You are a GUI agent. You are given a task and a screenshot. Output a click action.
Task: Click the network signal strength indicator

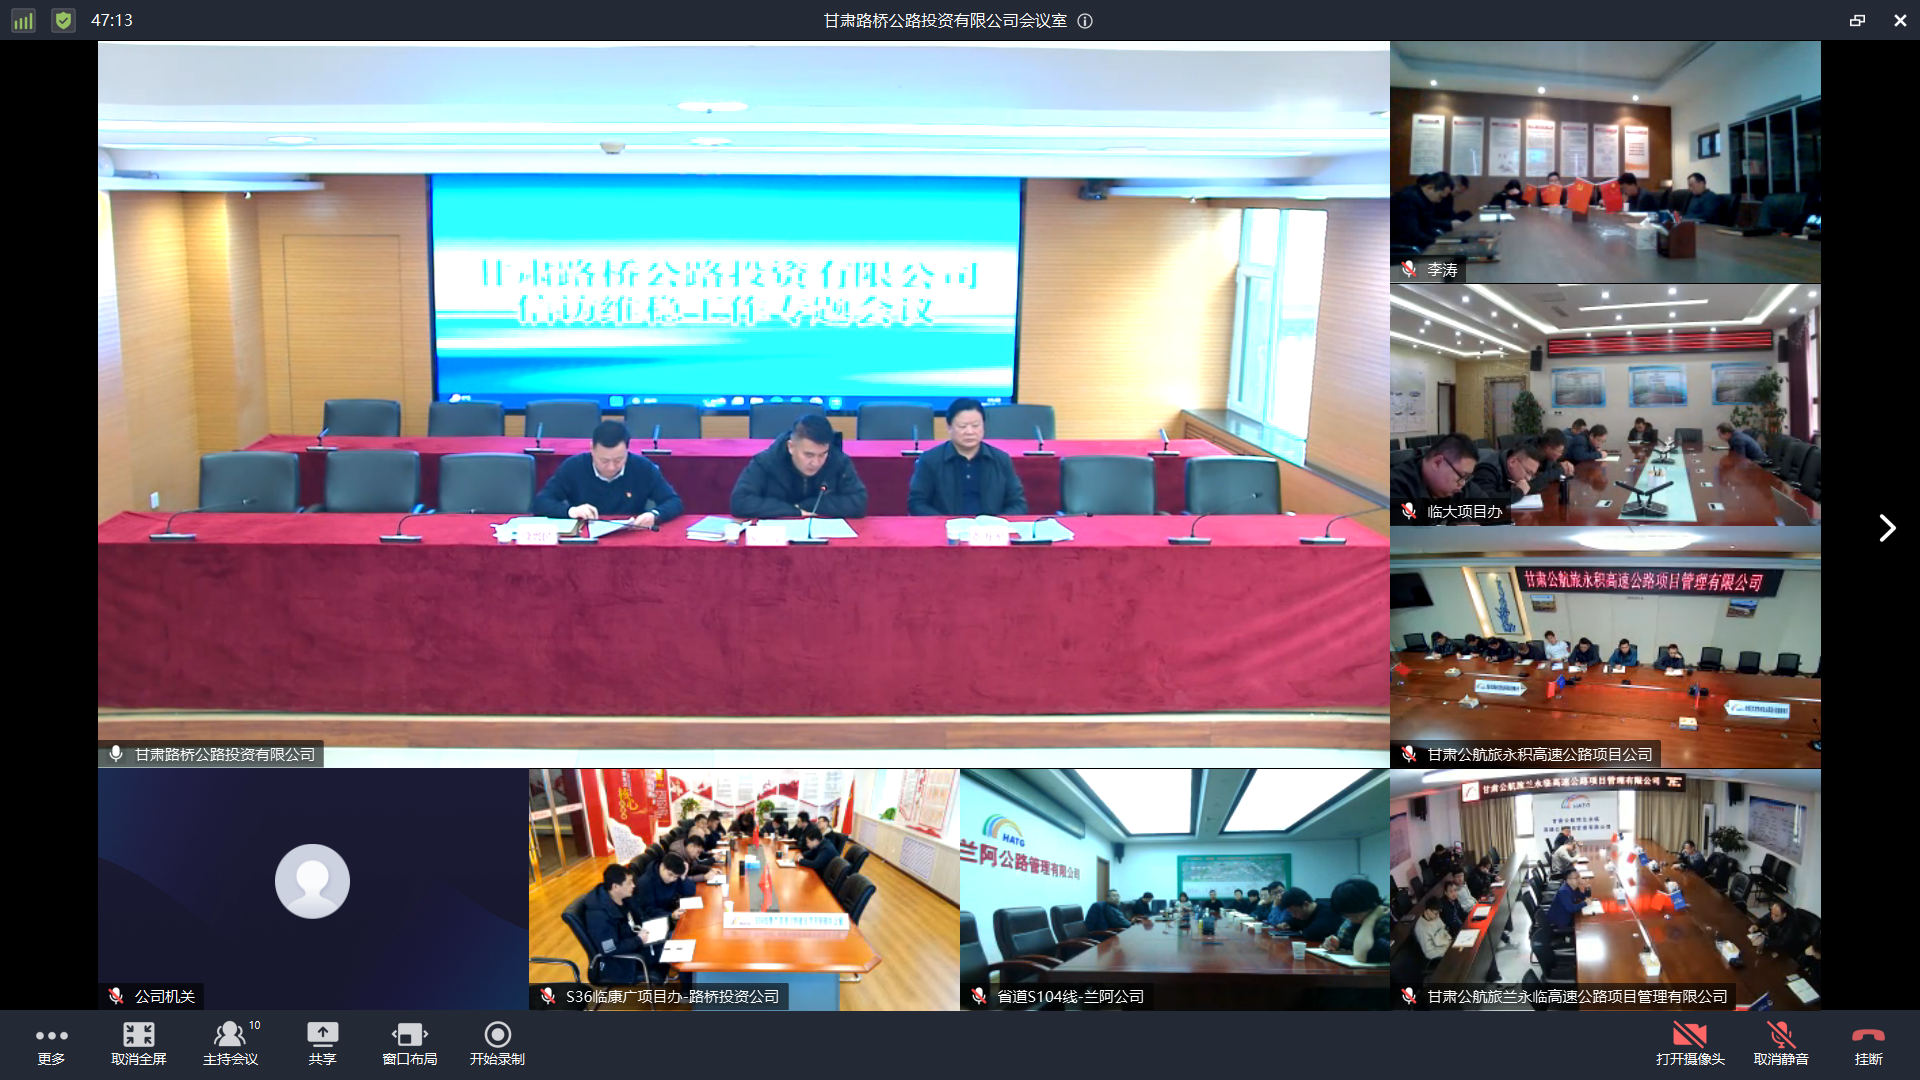tap(22, 19)
